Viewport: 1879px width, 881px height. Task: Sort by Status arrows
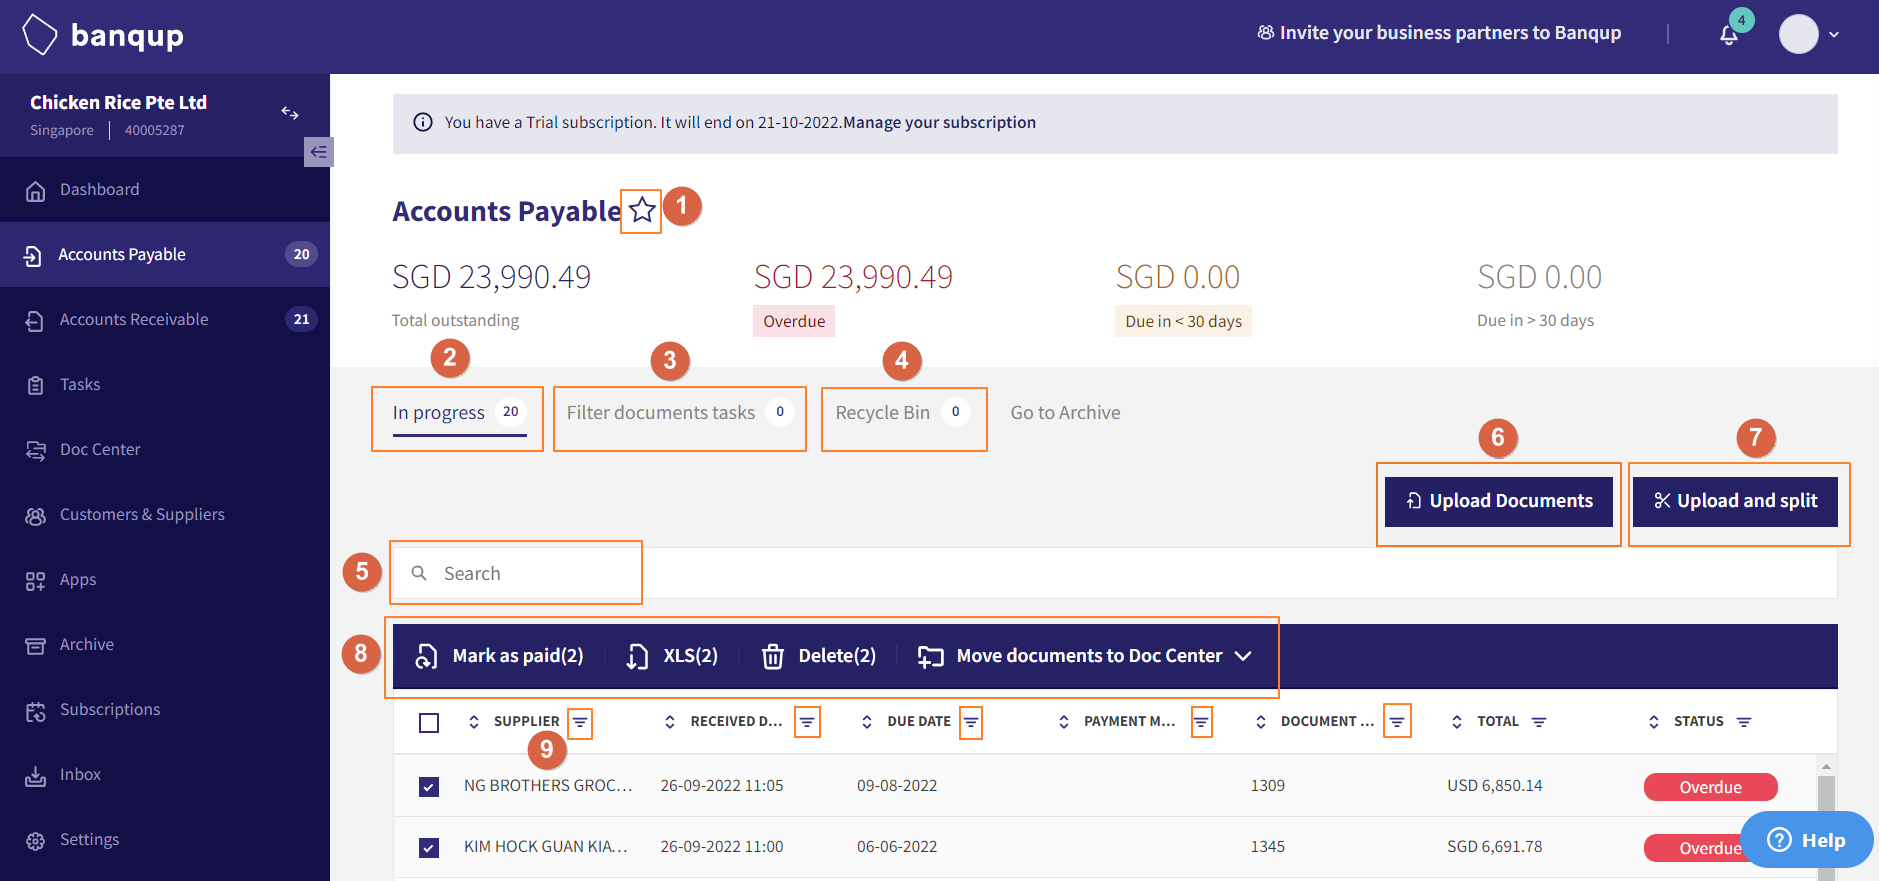[x=1654, y=722]
